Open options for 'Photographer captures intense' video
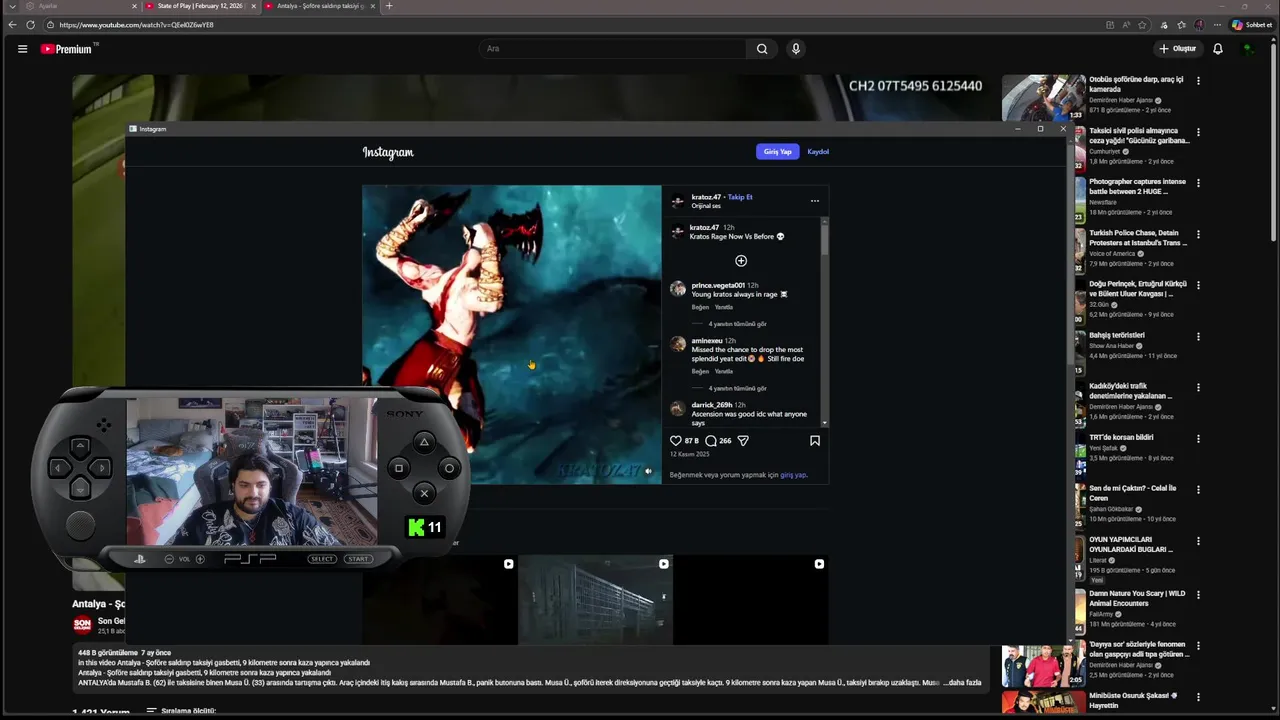Image resolution: width=1280 pixels, height=720 pixels. (x=1198, y=183)
